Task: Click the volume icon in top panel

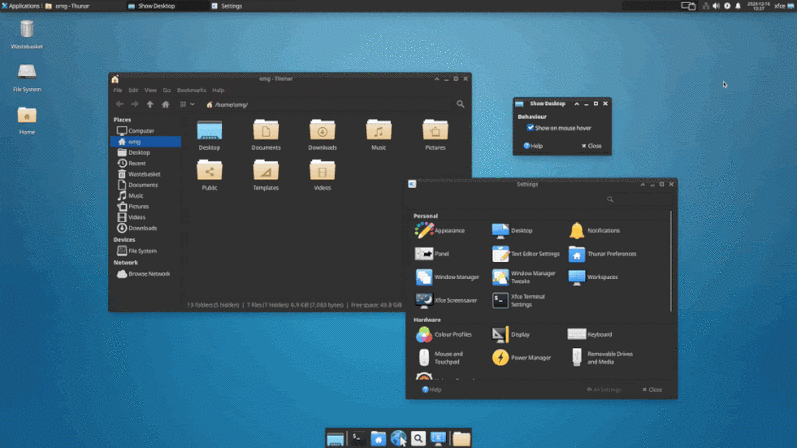Action: click(x=716, y=6)
